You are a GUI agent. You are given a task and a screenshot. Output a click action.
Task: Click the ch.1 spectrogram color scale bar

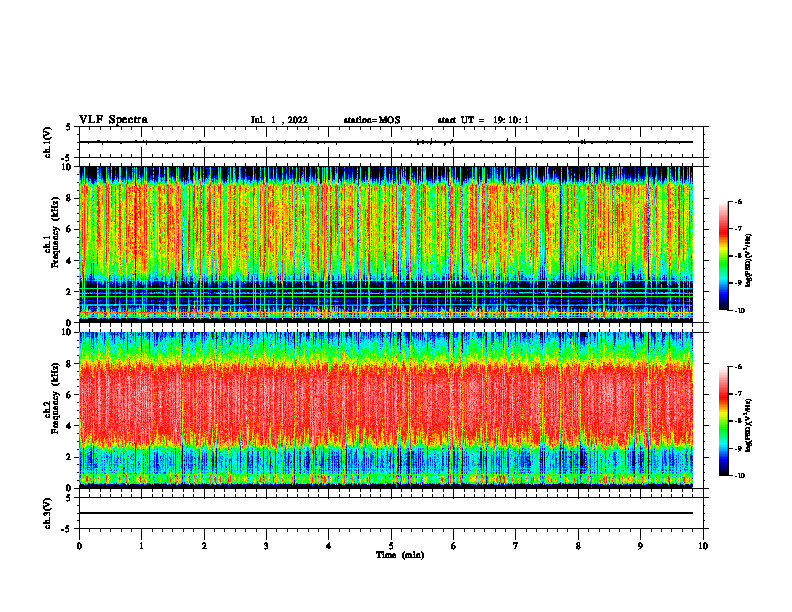[x=723, y=256]
